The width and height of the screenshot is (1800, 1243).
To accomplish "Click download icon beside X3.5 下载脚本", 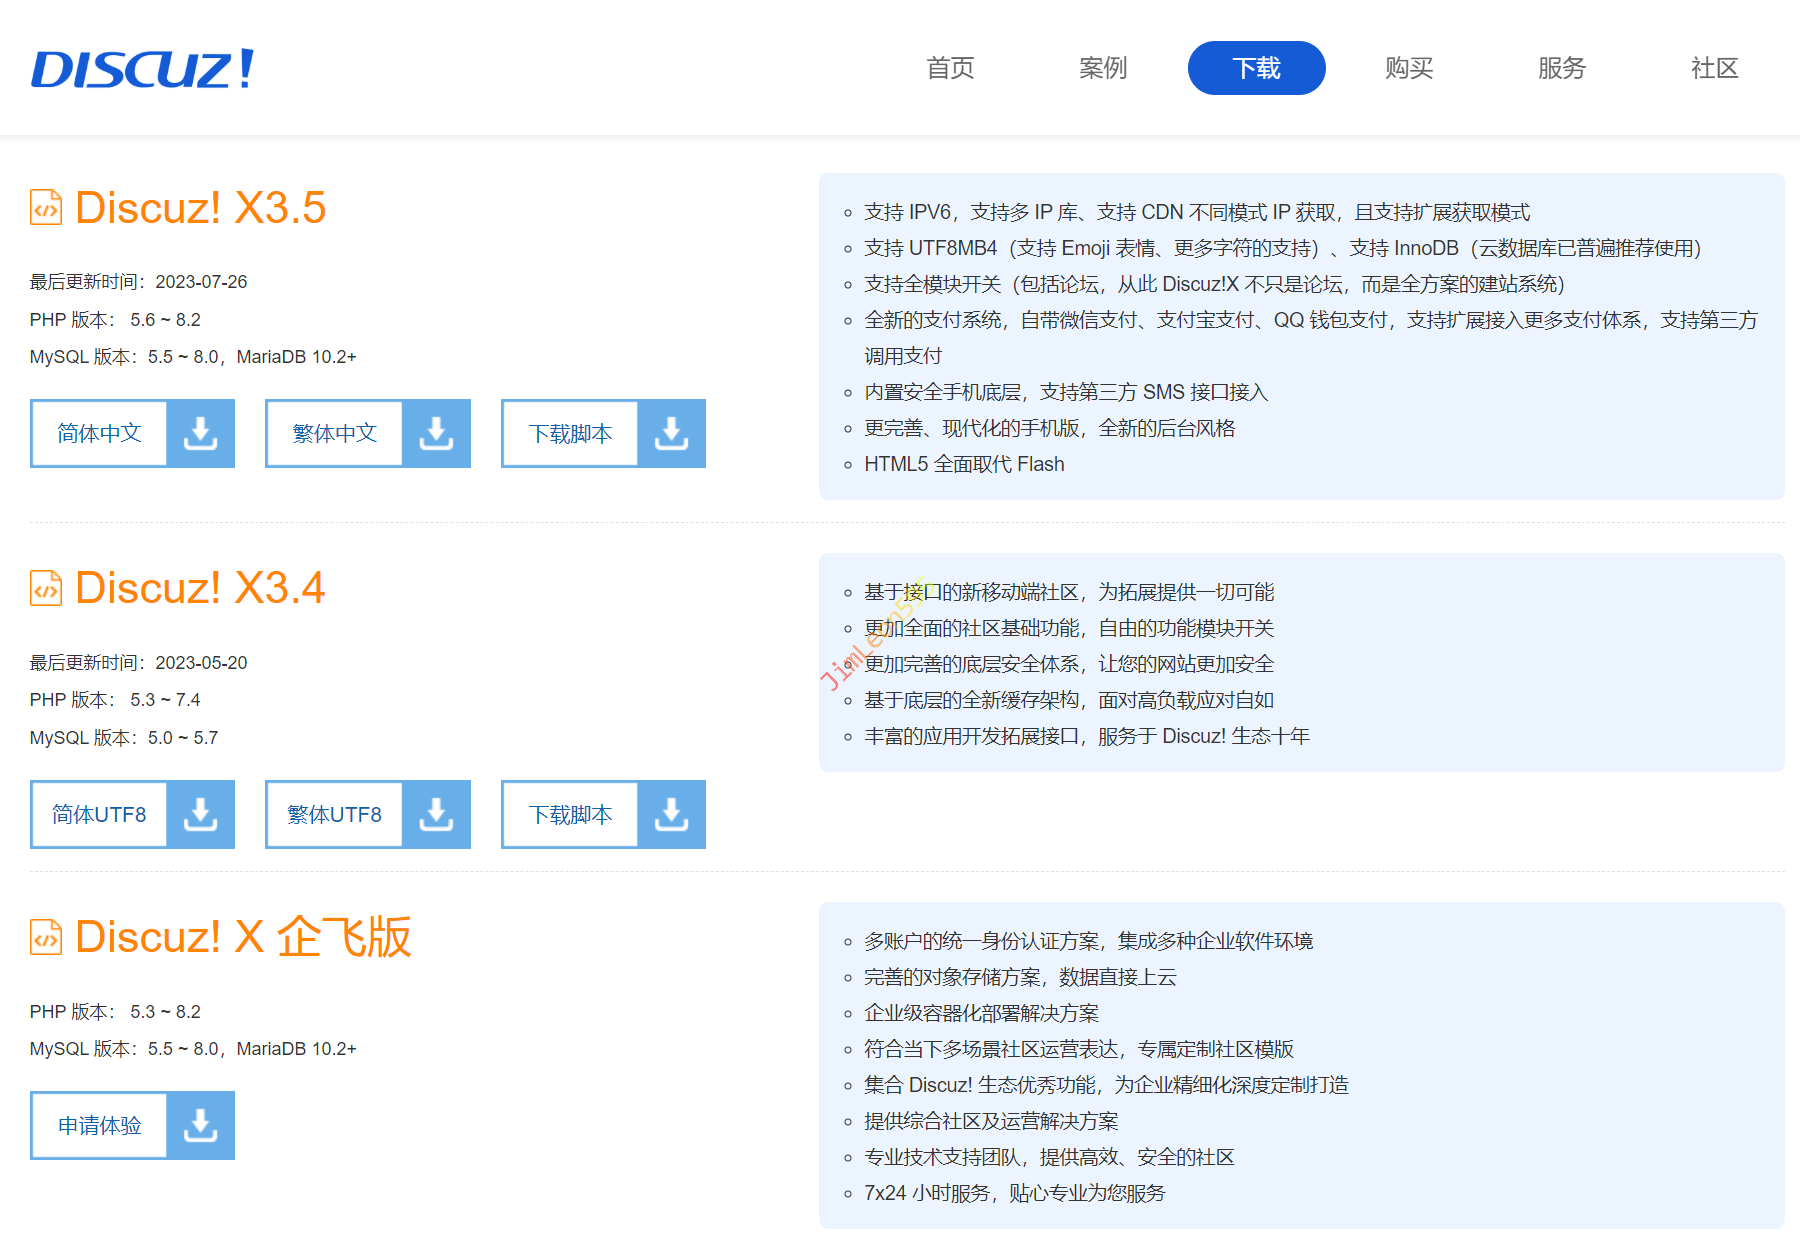I will point(671,433).
